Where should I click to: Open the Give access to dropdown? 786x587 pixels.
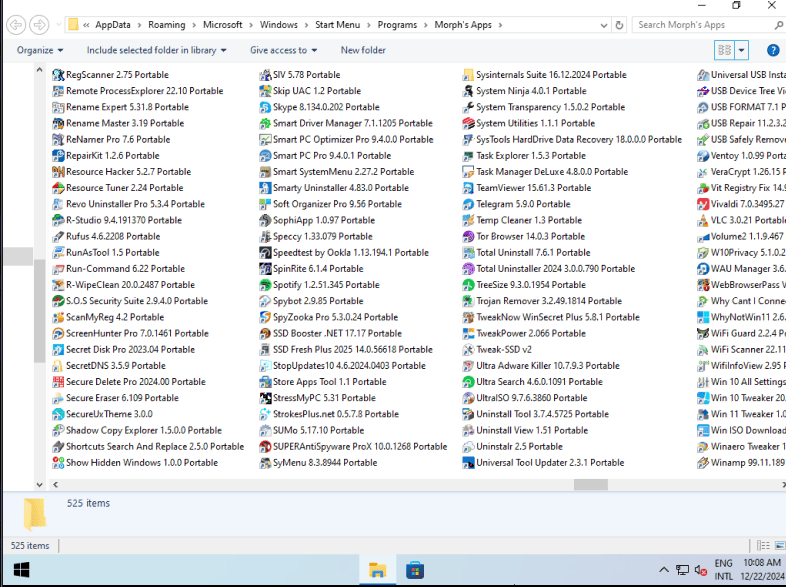(x=284, y=50)
